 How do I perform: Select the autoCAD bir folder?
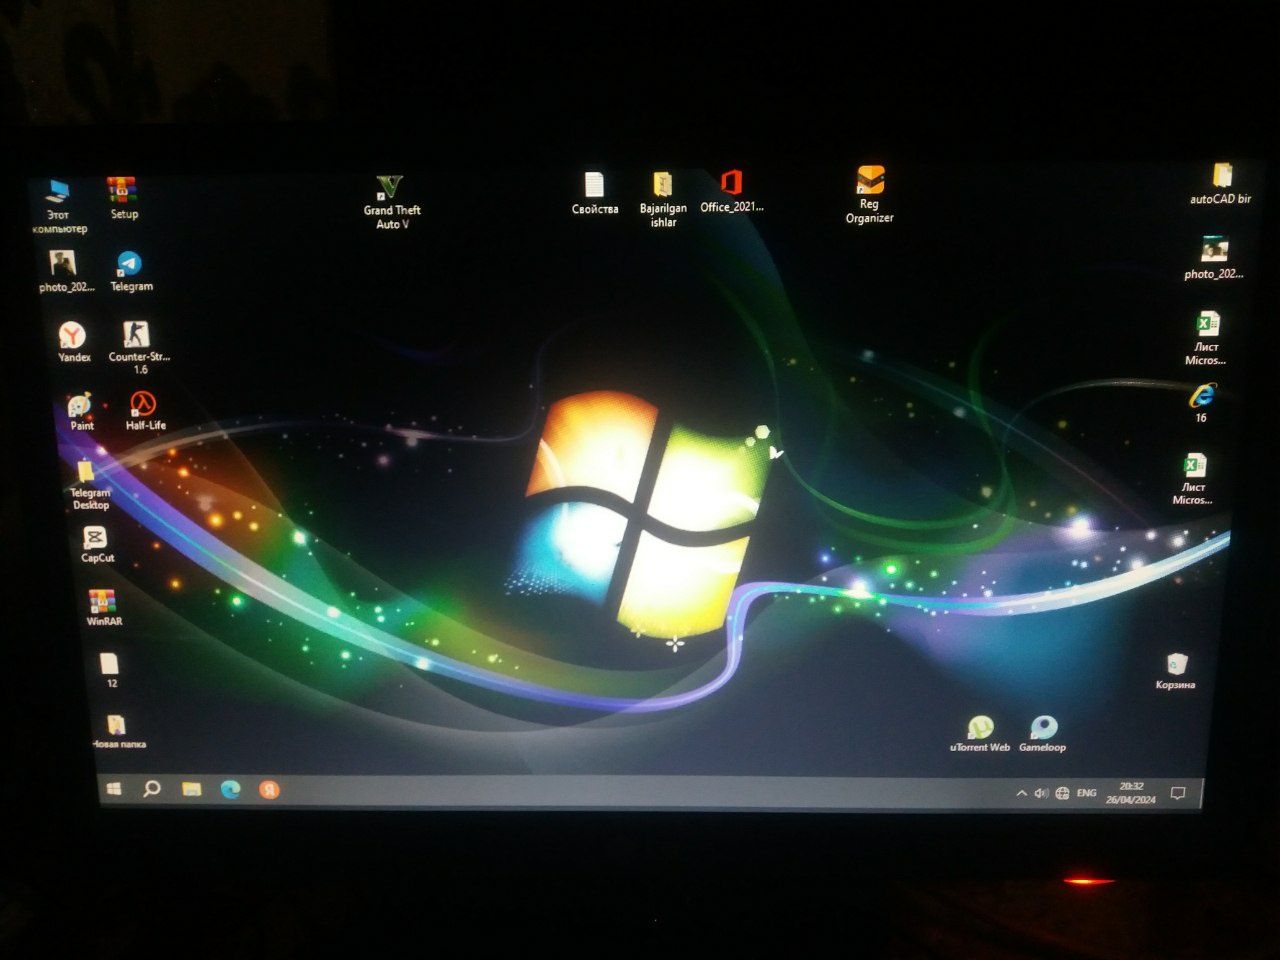[1220, 183]
